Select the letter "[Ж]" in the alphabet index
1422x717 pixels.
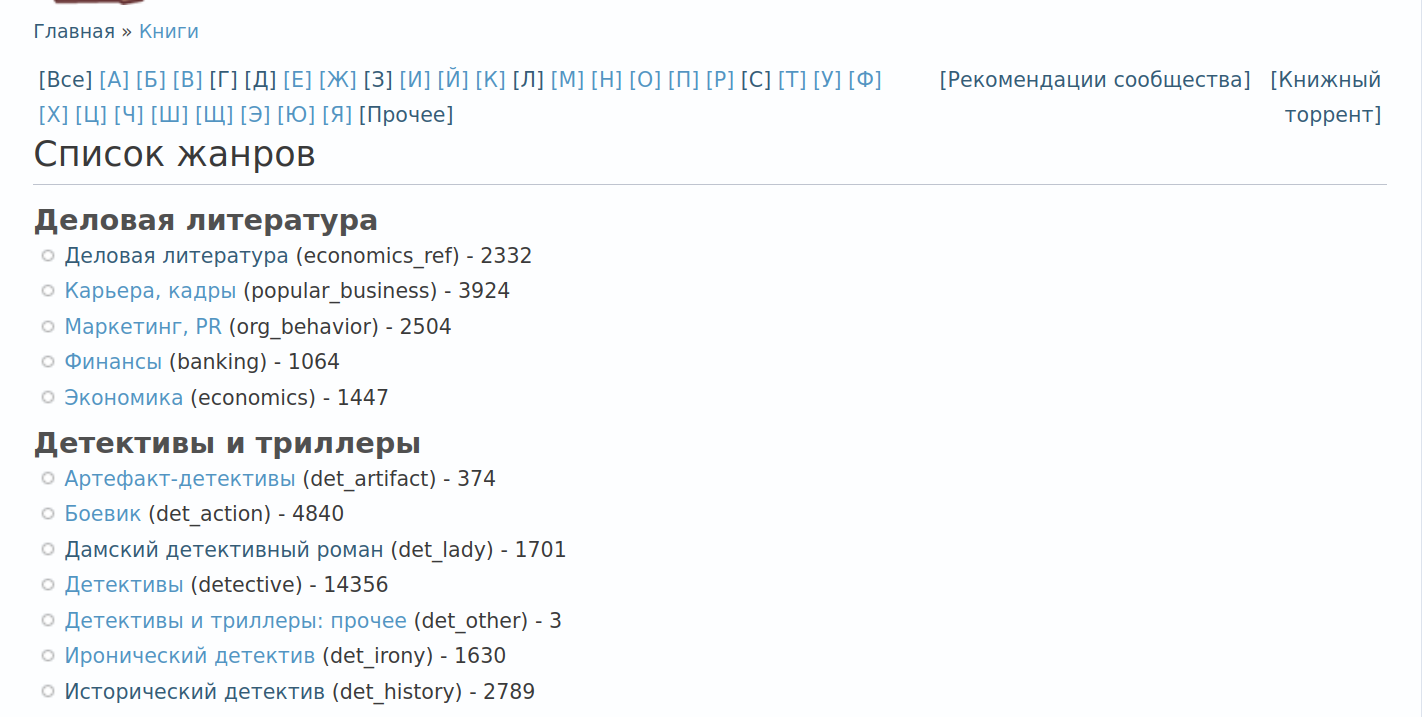tap(338, 79)
